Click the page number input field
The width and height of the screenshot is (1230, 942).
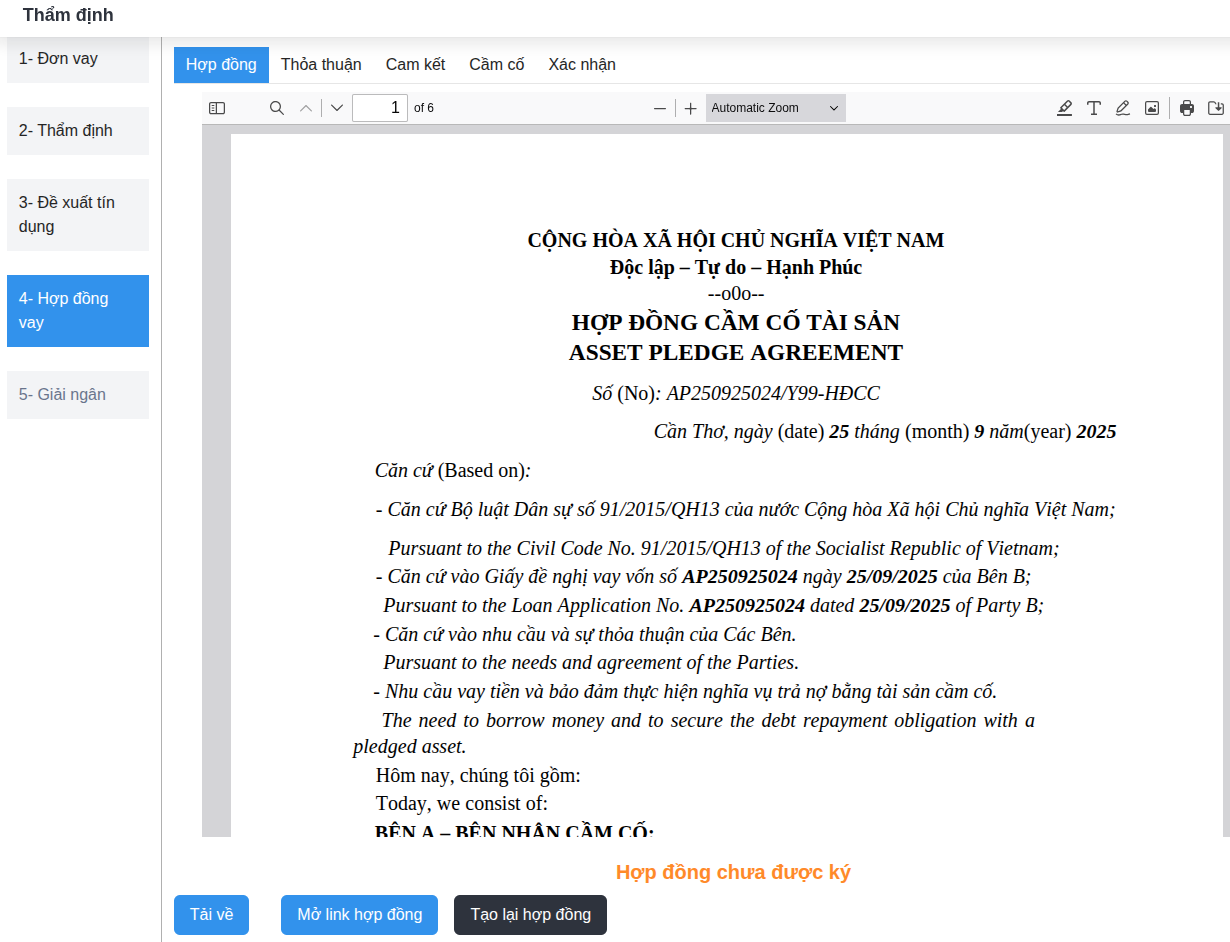point(380,108)
